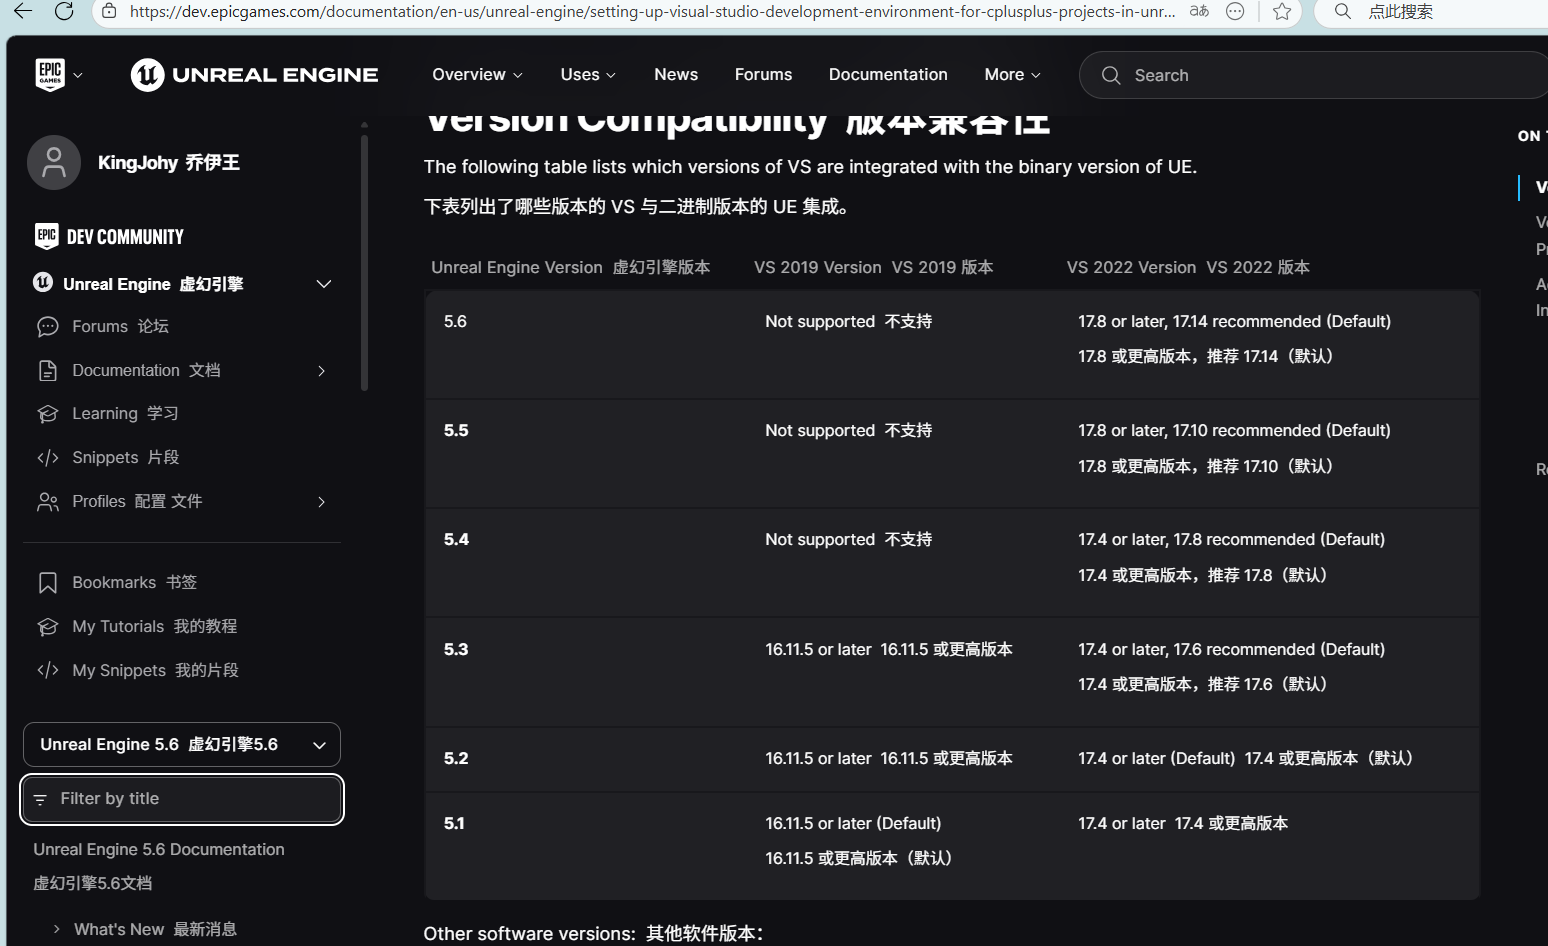The width and height of the screenshot is (1548, 946).
Task: Click the Filter by title input
Action: point(182,799)
